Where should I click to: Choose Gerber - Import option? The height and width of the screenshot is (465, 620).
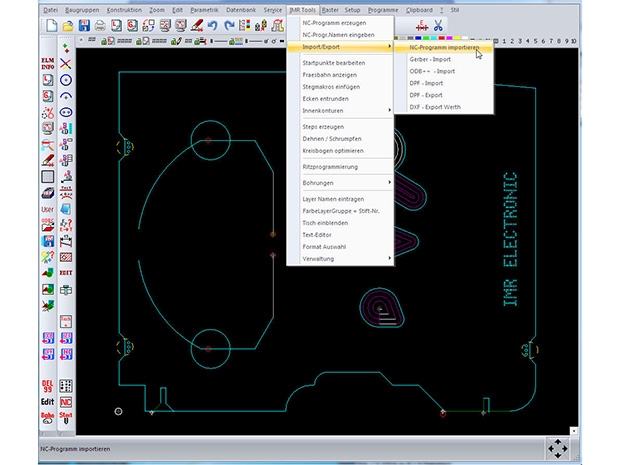tap(430, 59)
